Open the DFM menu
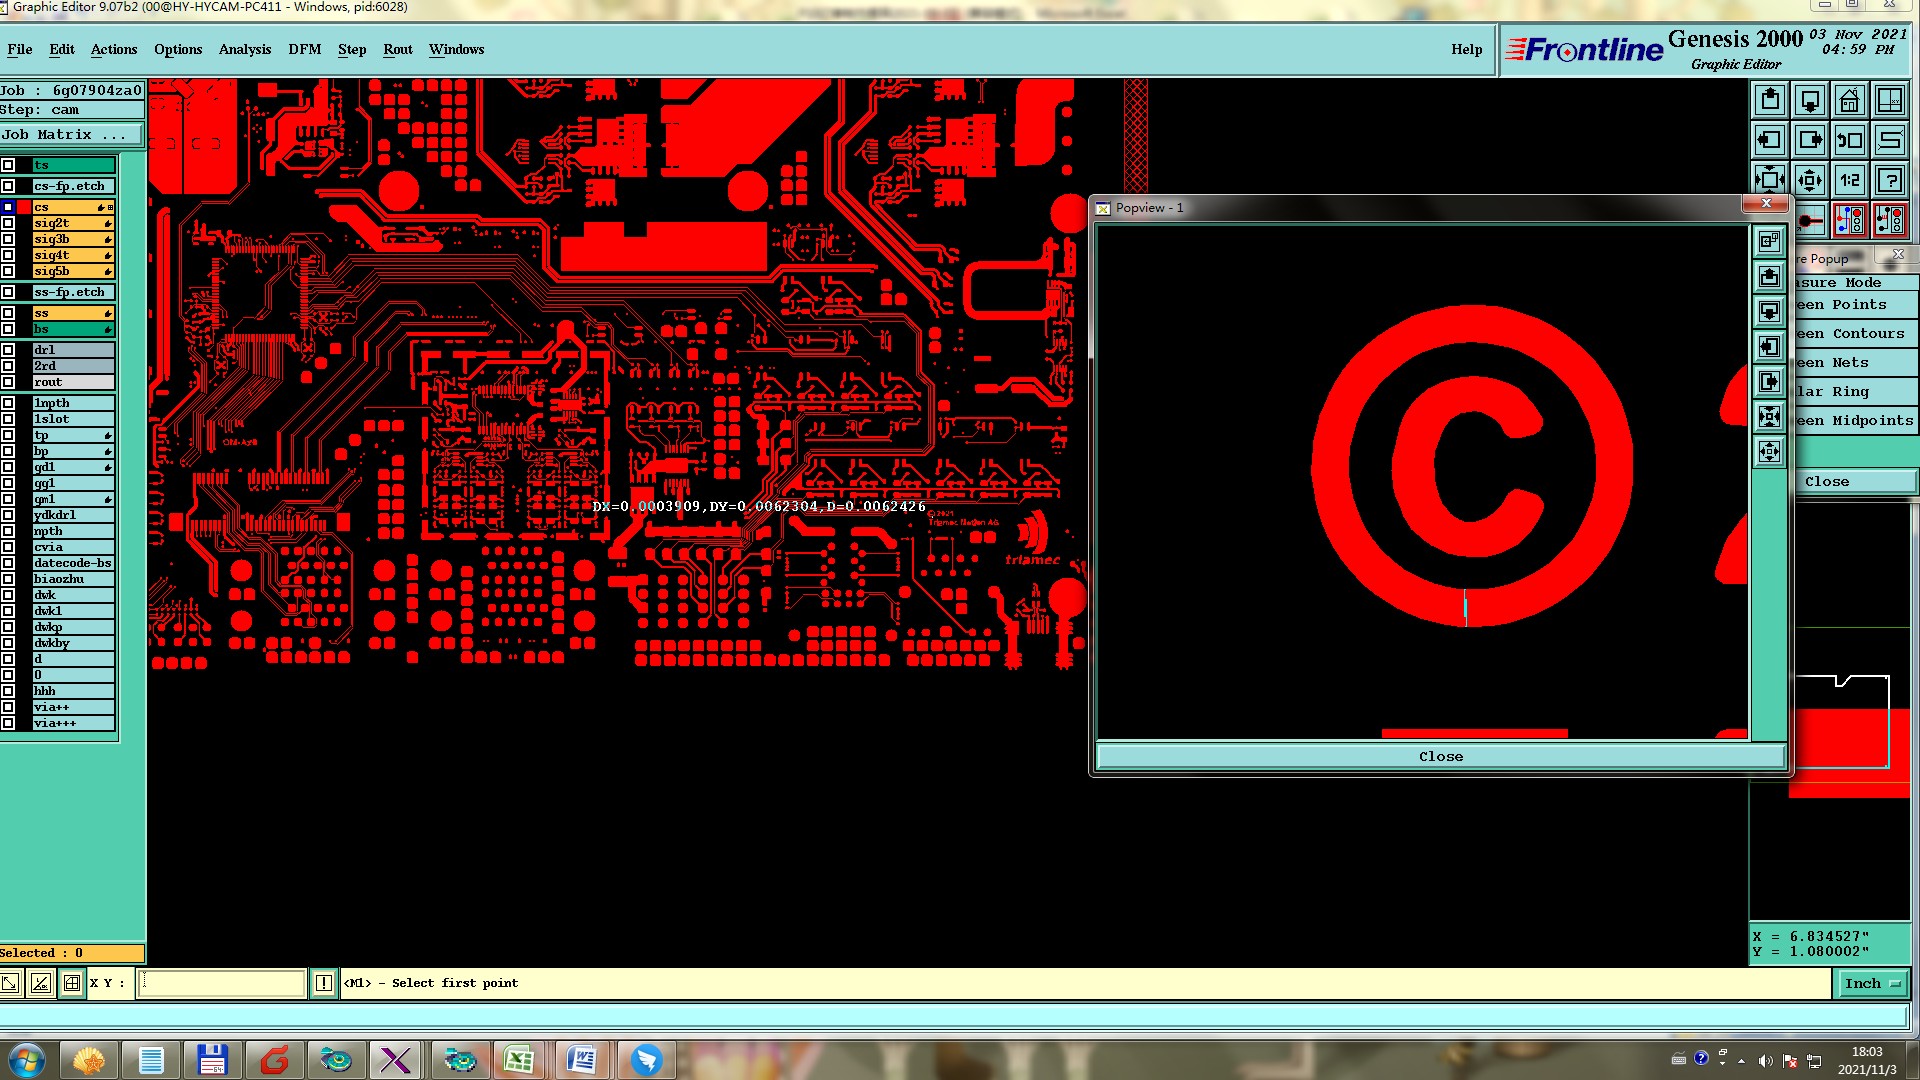The width and height of the screenshot is (1920, 1080). pos(305,49)
